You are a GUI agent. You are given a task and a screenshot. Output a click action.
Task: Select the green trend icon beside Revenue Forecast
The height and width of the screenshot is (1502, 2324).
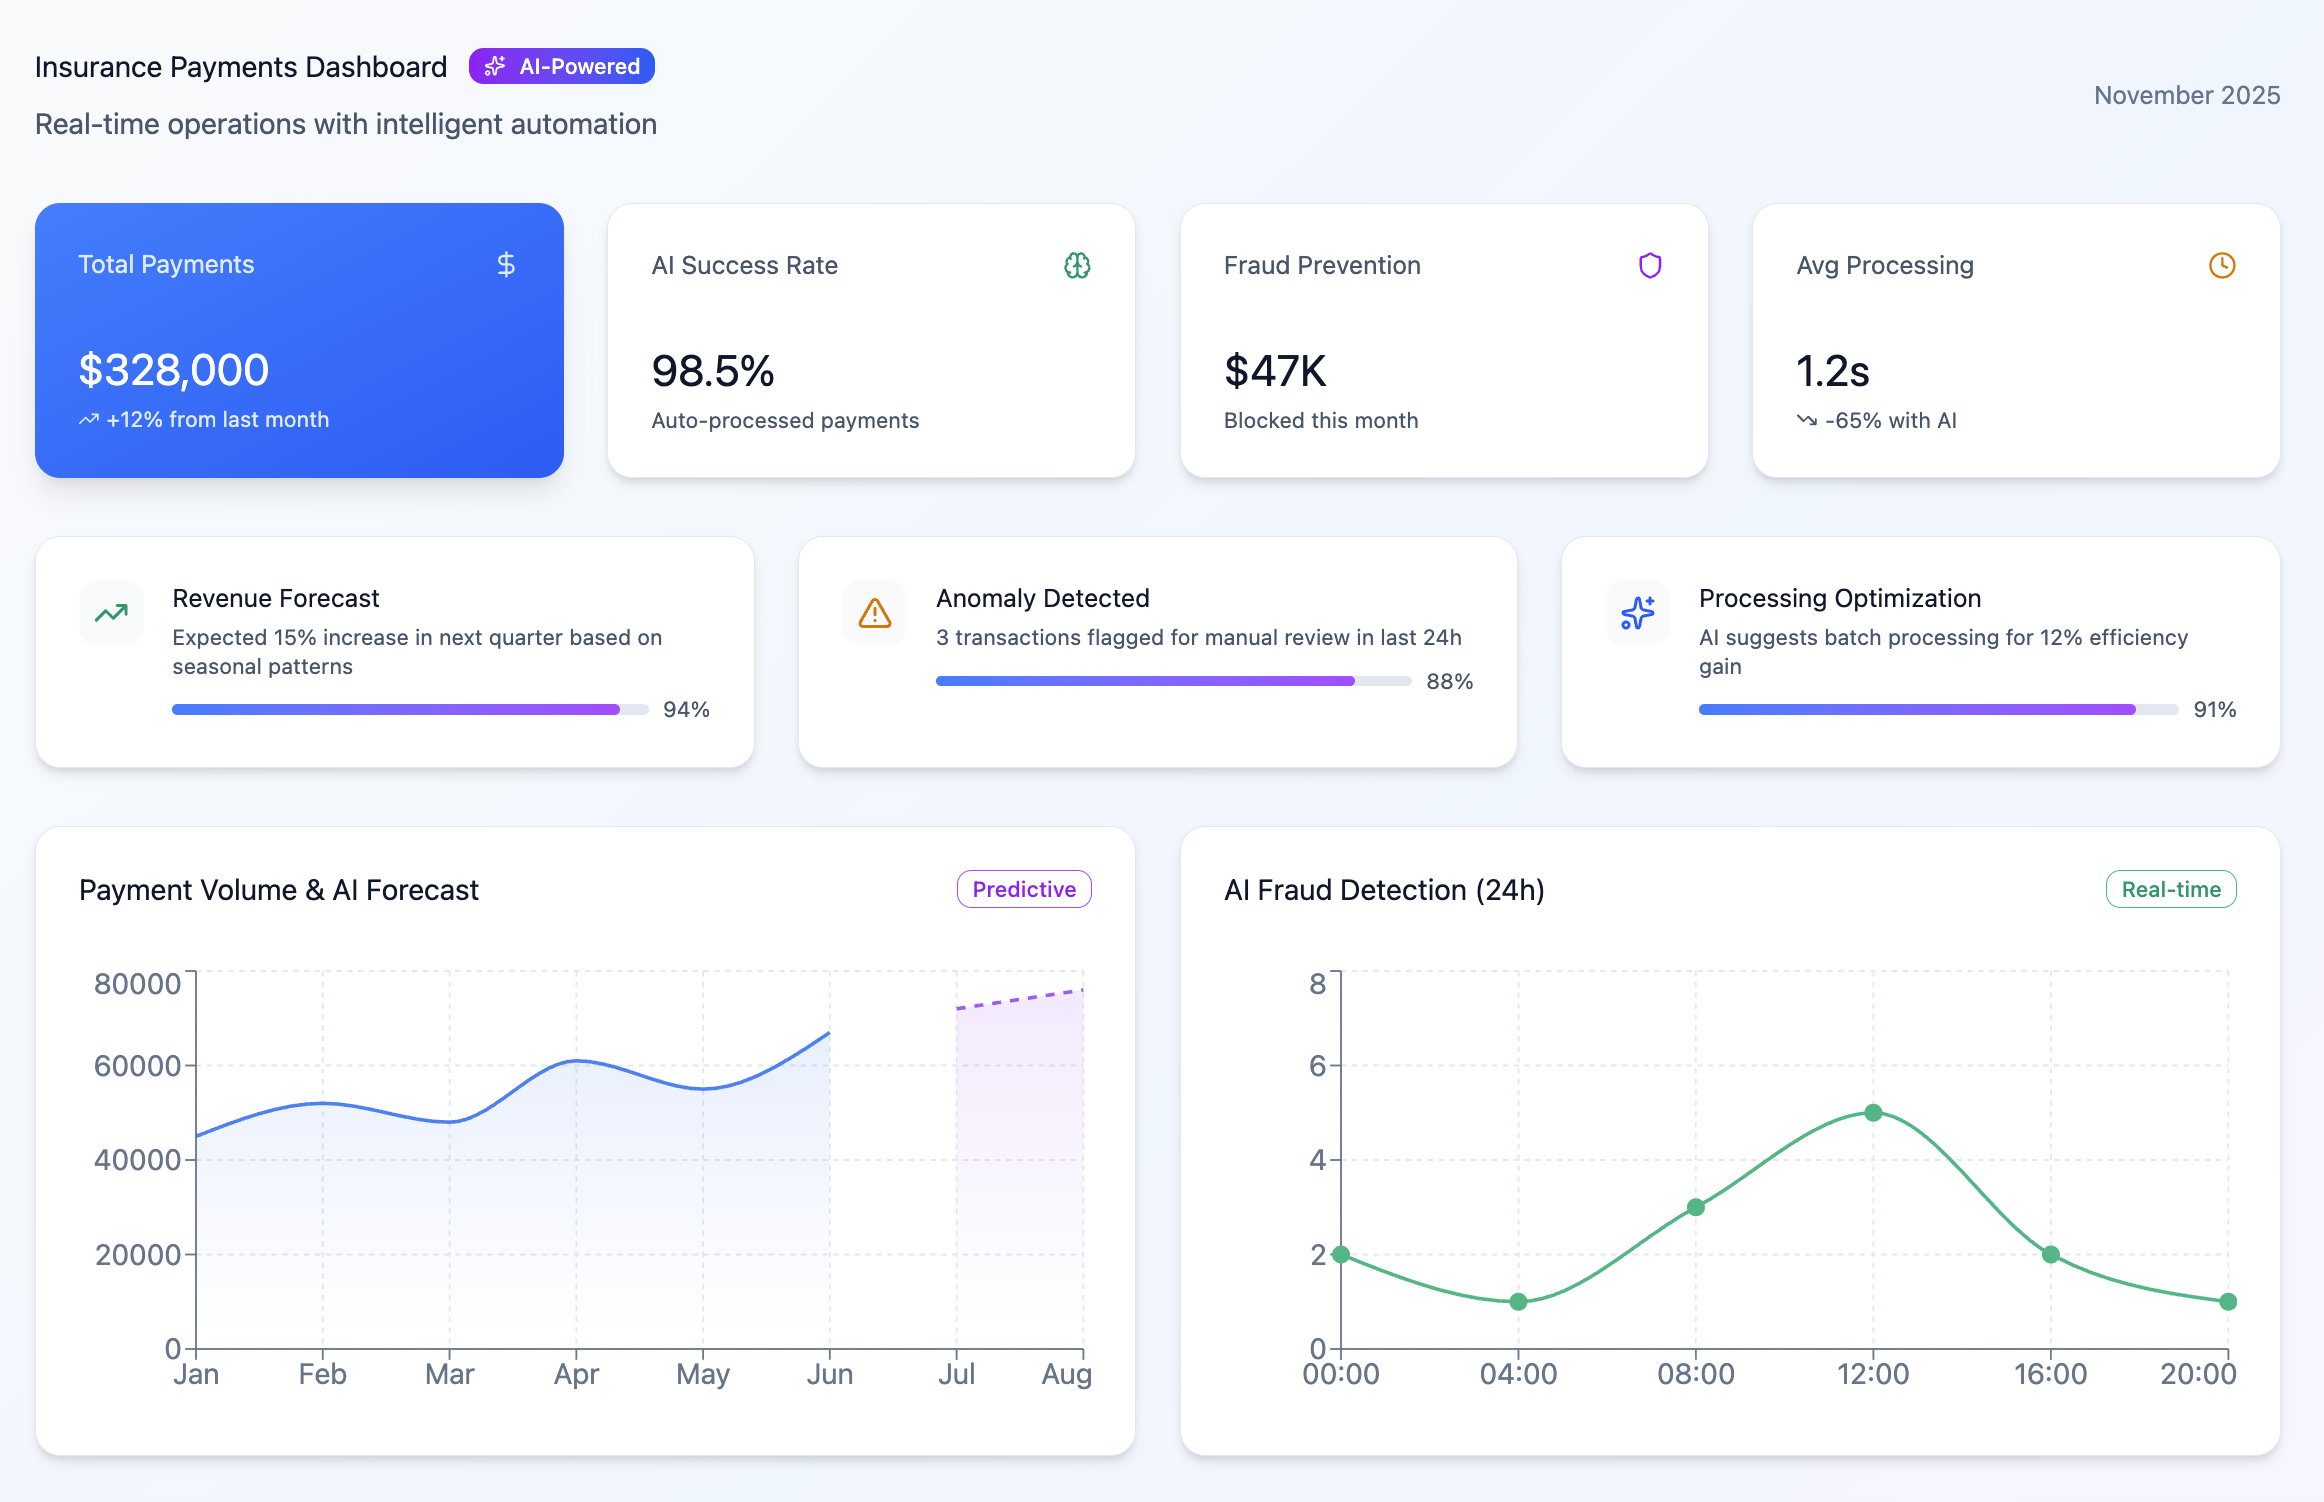point(110,612)
